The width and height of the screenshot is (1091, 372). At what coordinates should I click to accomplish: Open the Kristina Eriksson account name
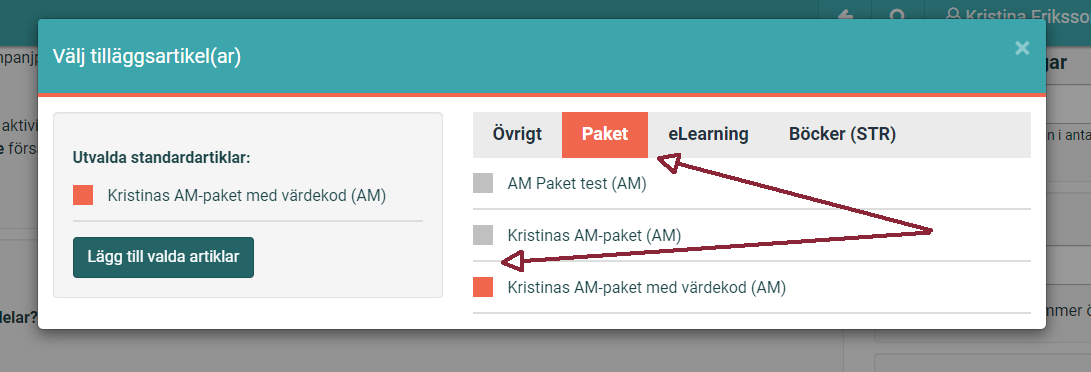coord(1027,13)
